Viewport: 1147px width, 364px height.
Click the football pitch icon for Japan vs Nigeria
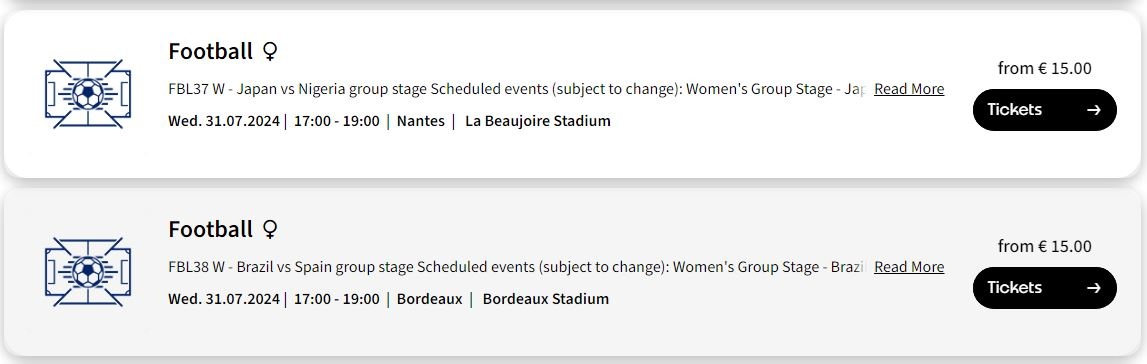(x=88, y=94)
